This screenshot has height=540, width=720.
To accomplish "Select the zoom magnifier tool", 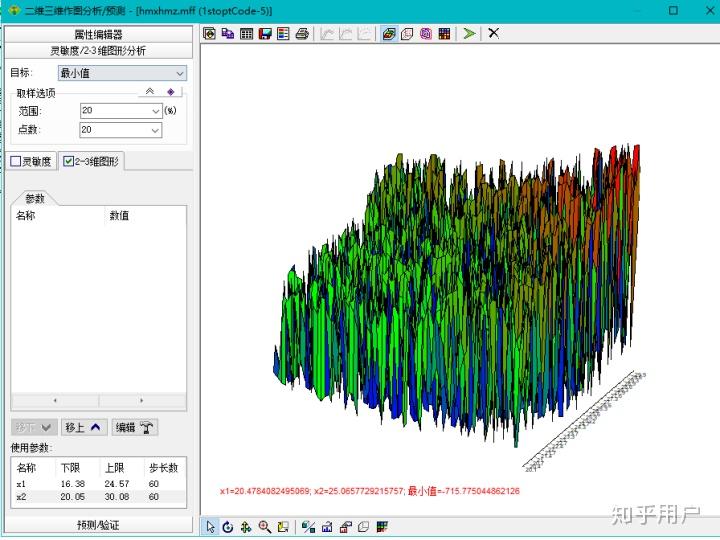I will 265,527.
